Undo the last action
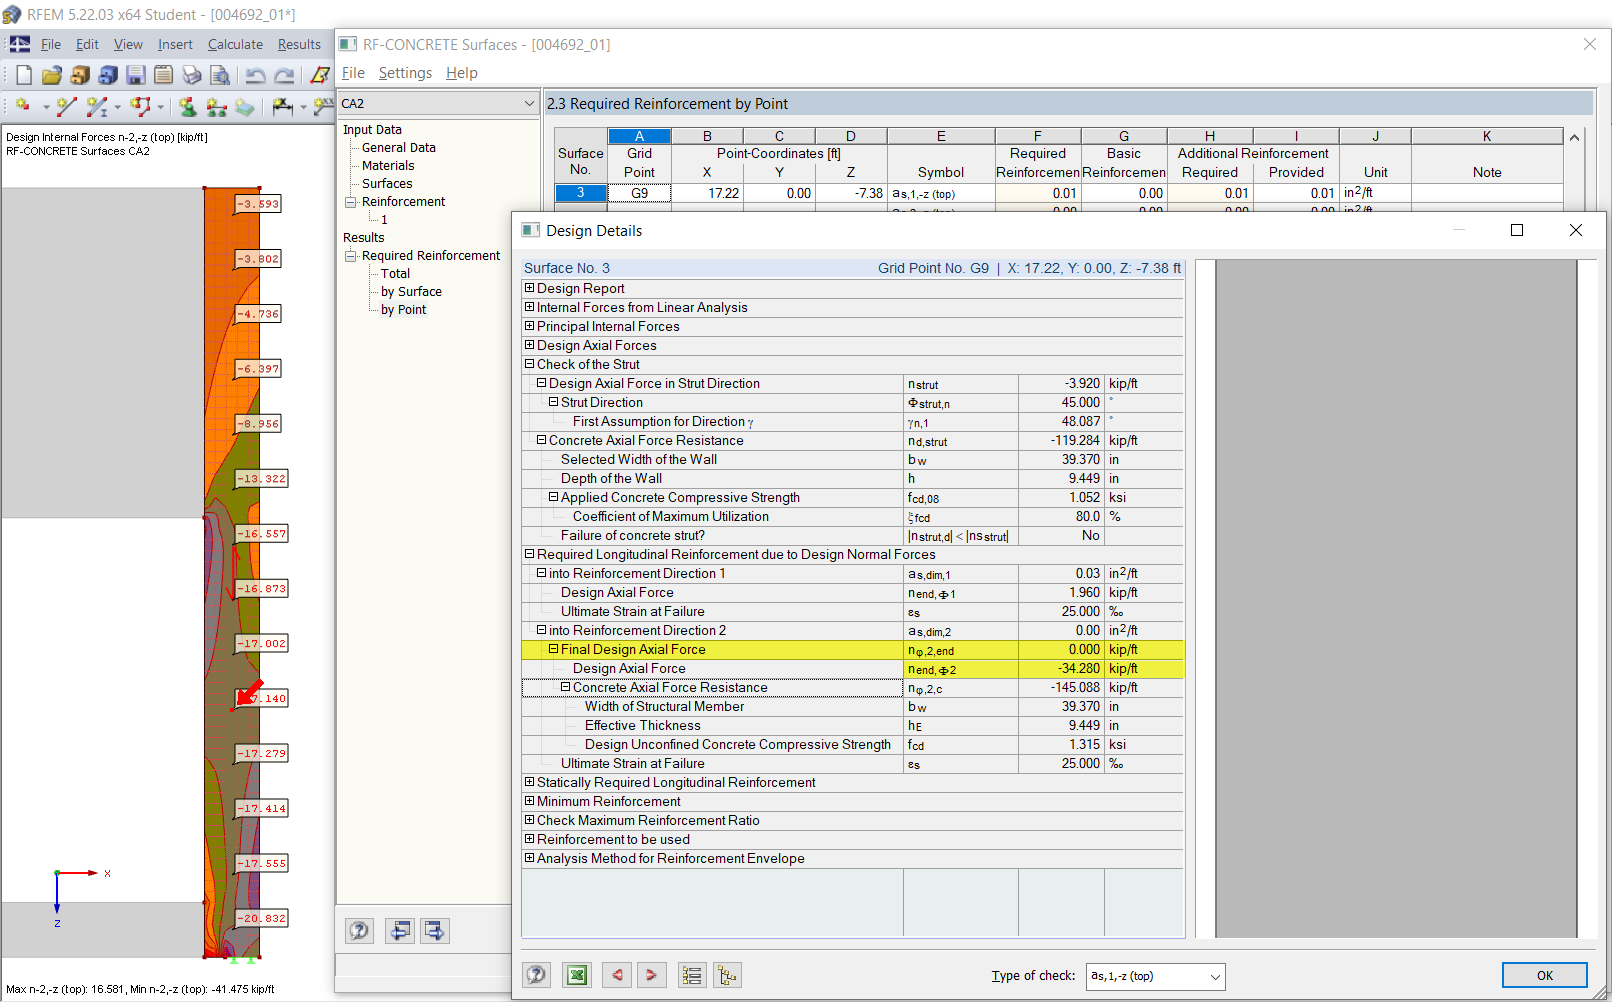1612x1002 pixels. pyautogui.click(x=256, y=74)
